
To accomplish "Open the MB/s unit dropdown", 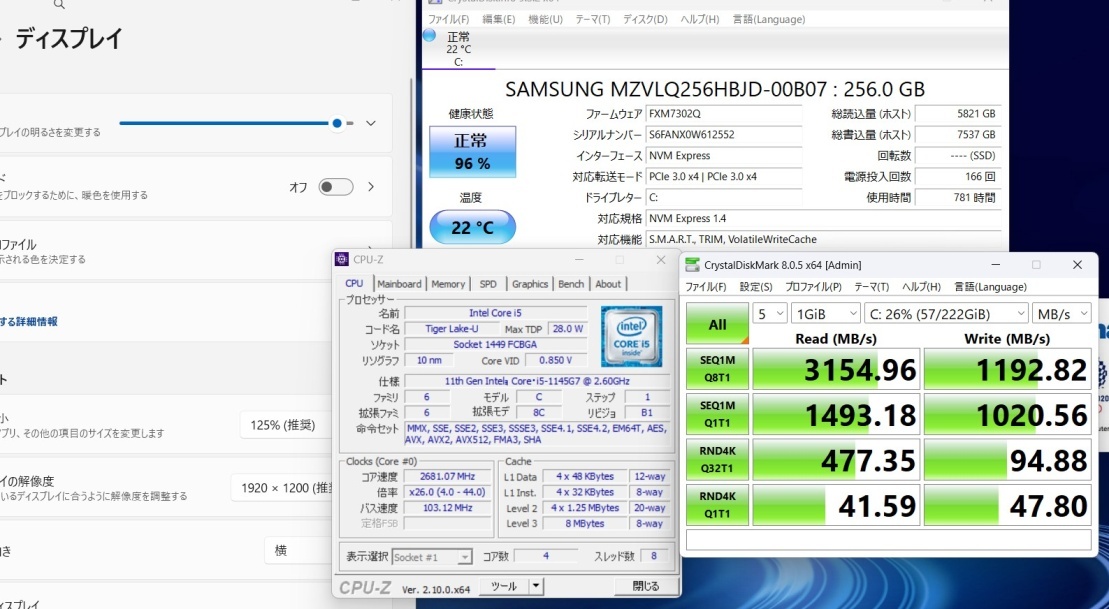I will [1061, 313].
